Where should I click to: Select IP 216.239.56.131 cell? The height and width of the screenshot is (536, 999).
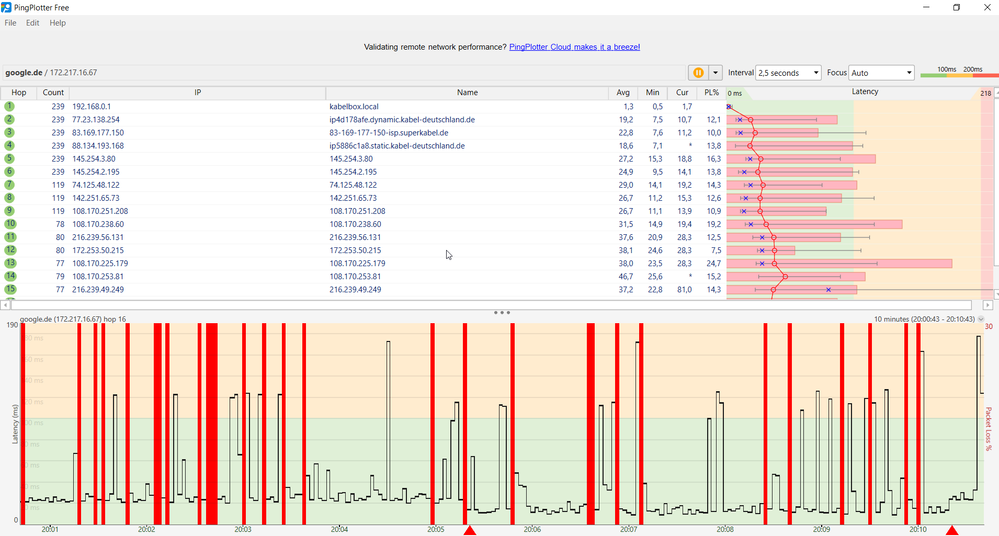click(98, 237)
